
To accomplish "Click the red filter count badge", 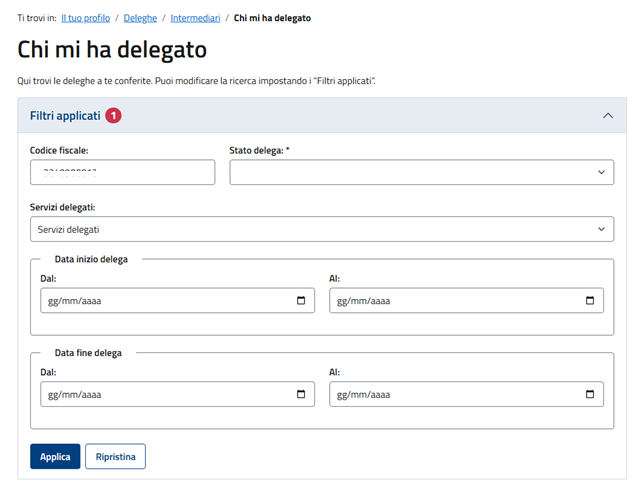I will tap(113, 116).
